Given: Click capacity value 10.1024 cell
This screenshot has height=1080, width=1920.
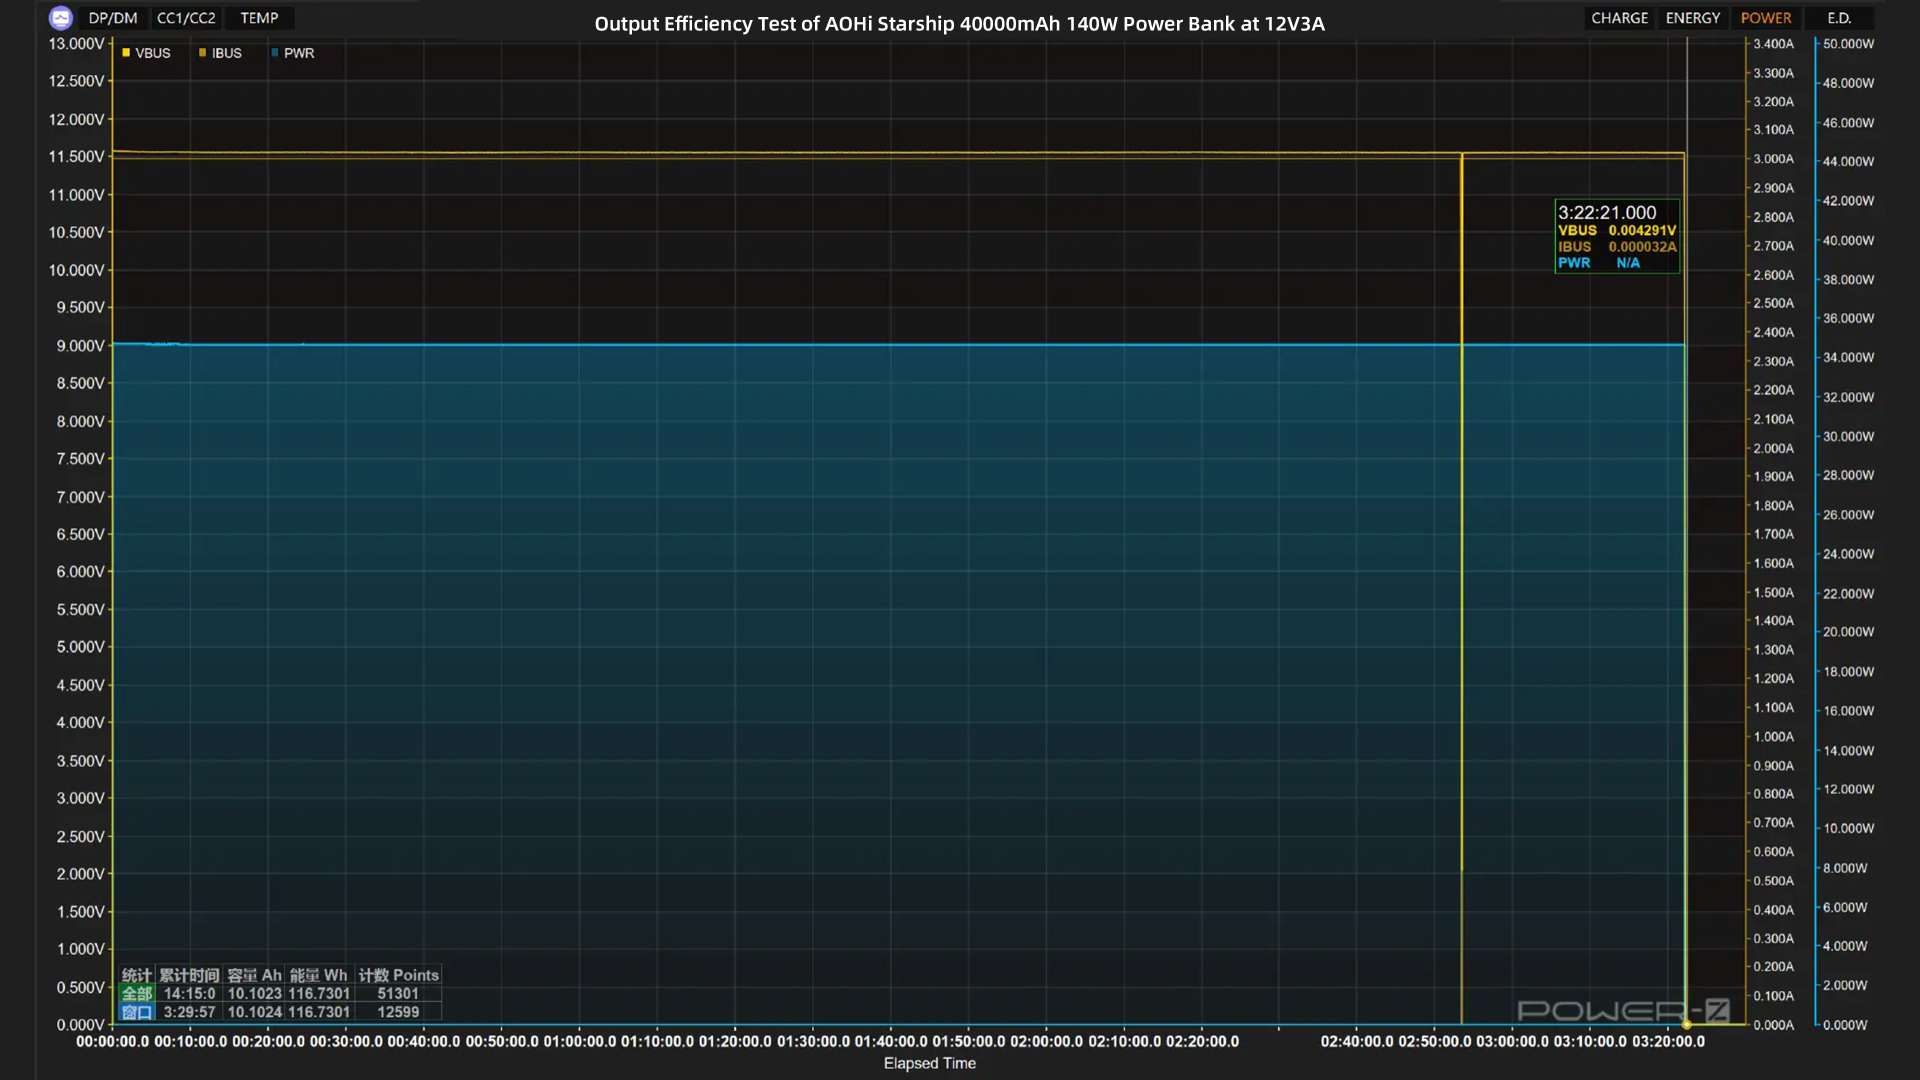Looking at the screenshot, I should click(x=255, y=1012).
